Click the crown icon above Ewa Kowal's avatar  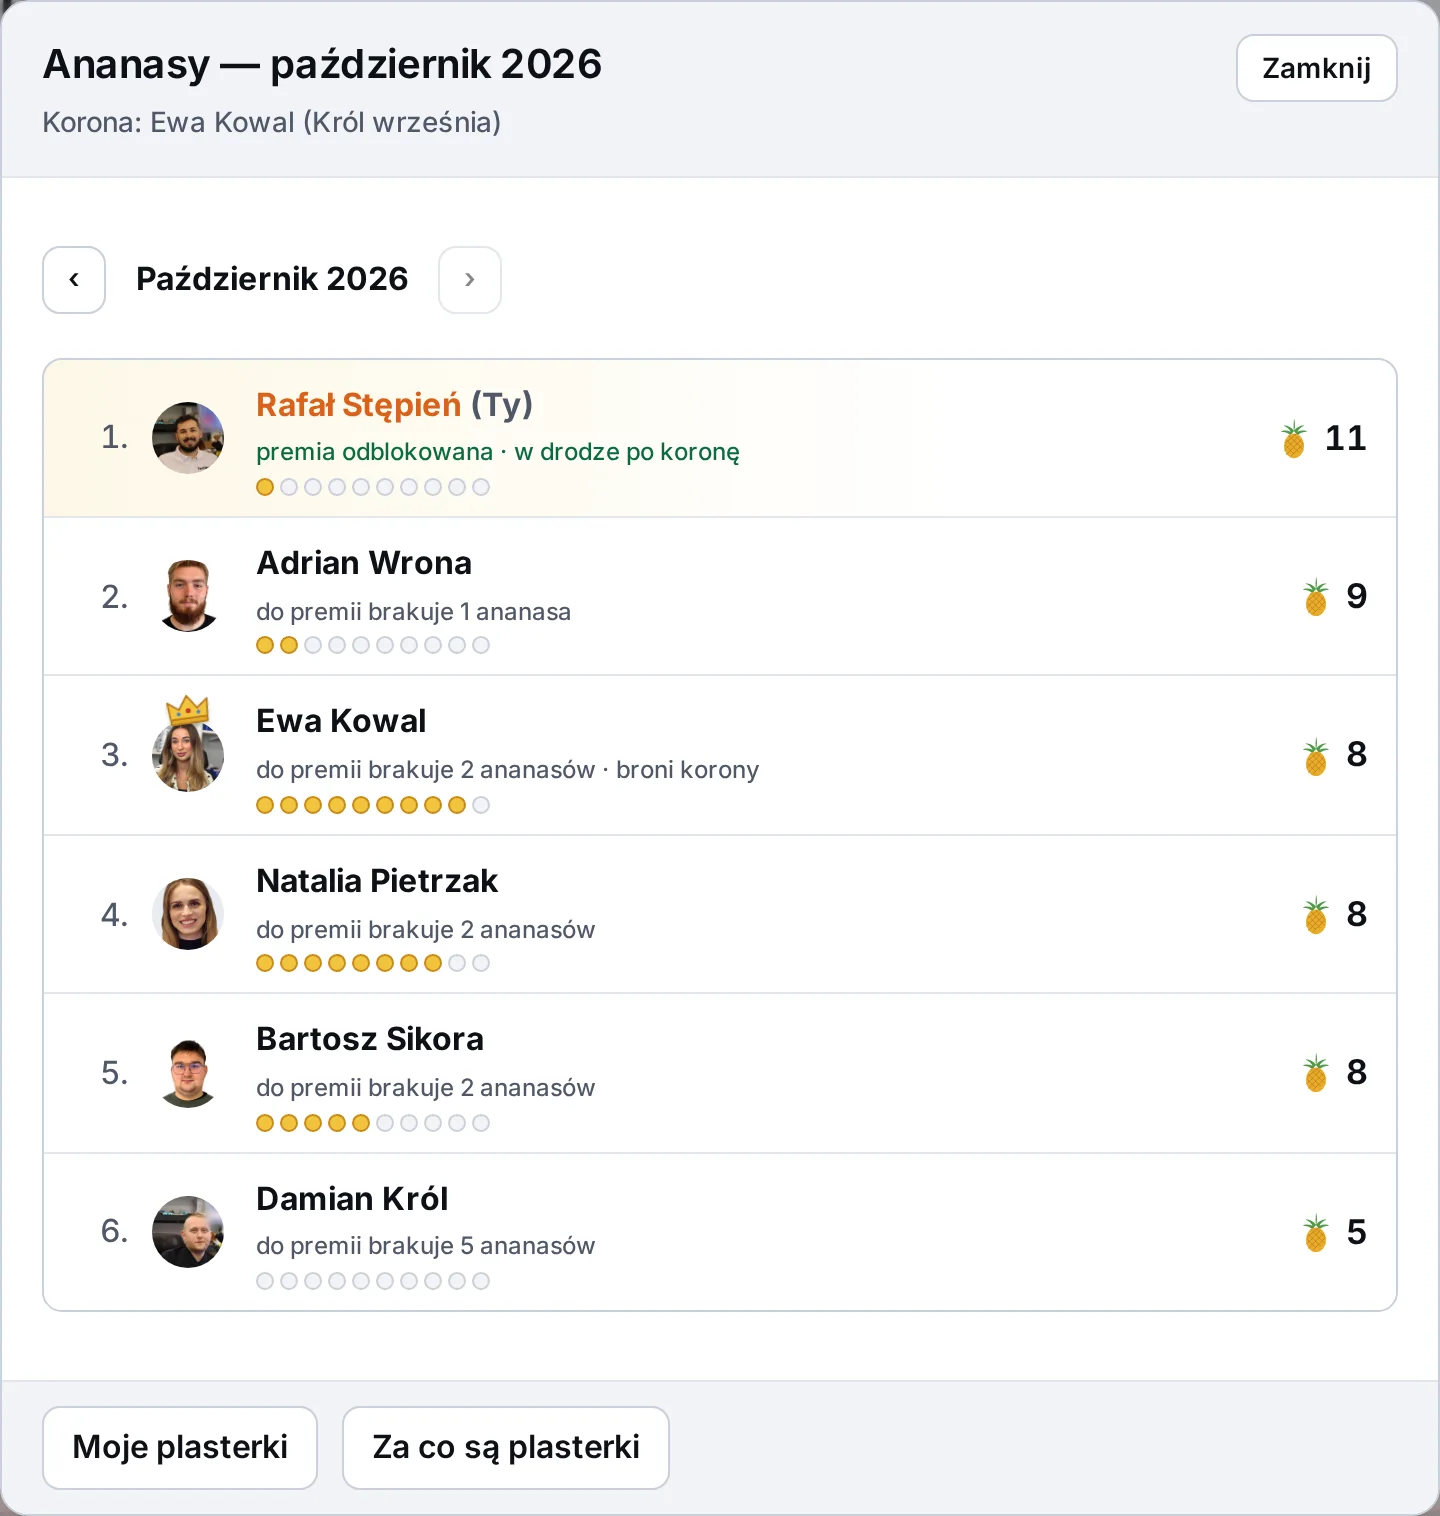tap(187, 710)
